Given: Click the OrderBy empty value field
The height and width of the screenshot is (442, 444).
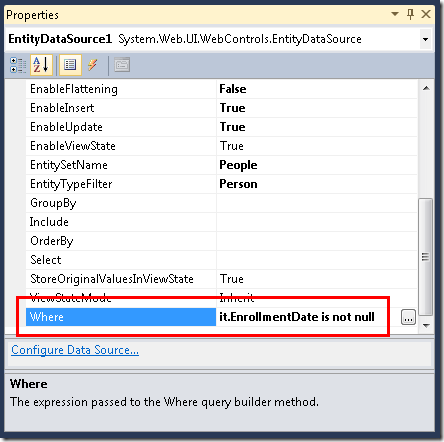Looking at the screenshot, I should point(317,241).
